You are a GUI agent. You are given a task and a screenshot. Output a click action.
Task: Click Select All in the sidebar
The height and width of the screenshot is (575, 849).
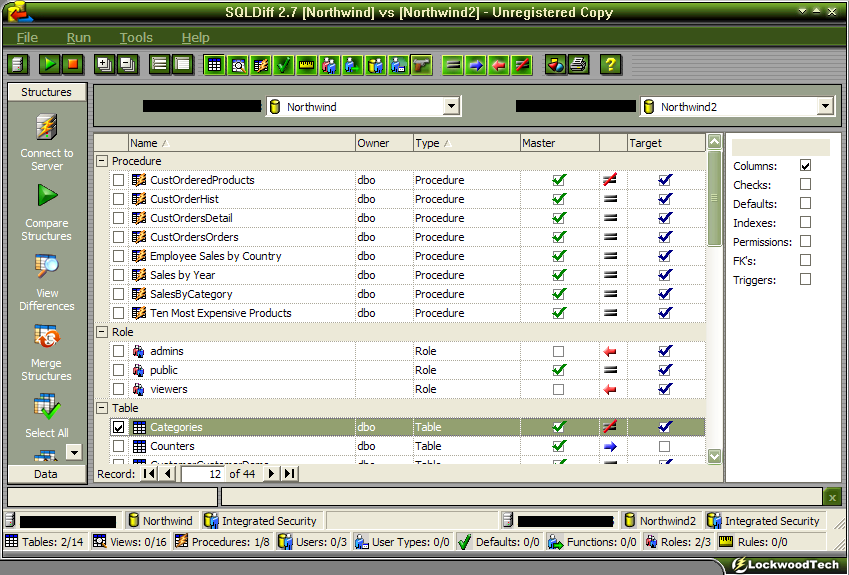(47, 416)
